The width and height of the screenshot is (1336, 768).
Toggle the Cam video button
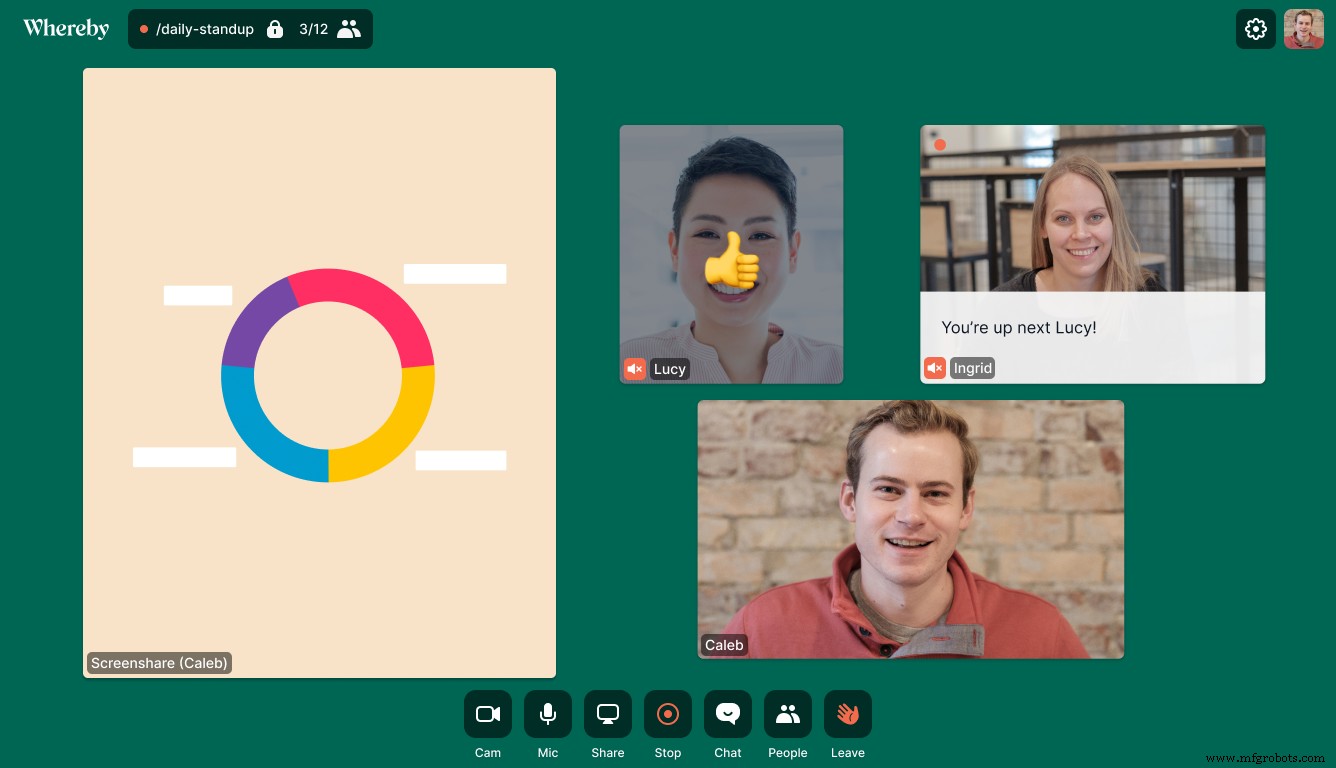(487, 713)
